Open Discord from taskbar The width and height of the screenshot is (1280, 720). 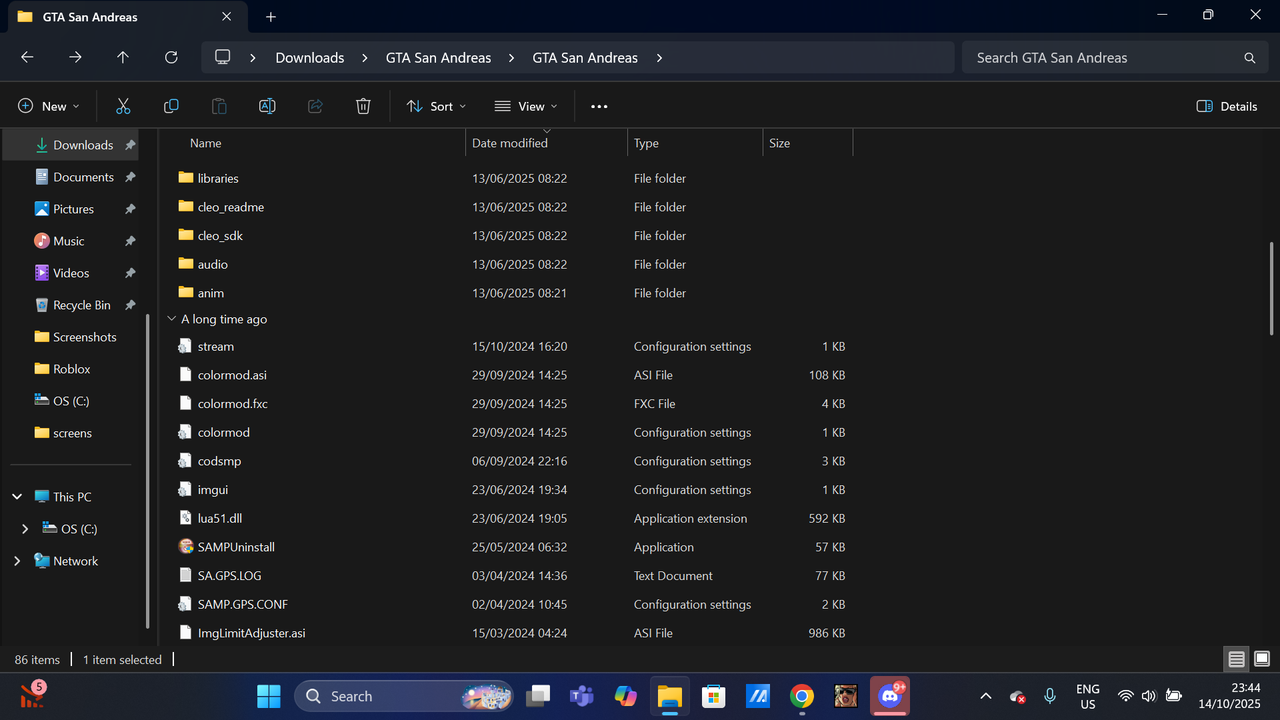point(888,696)
